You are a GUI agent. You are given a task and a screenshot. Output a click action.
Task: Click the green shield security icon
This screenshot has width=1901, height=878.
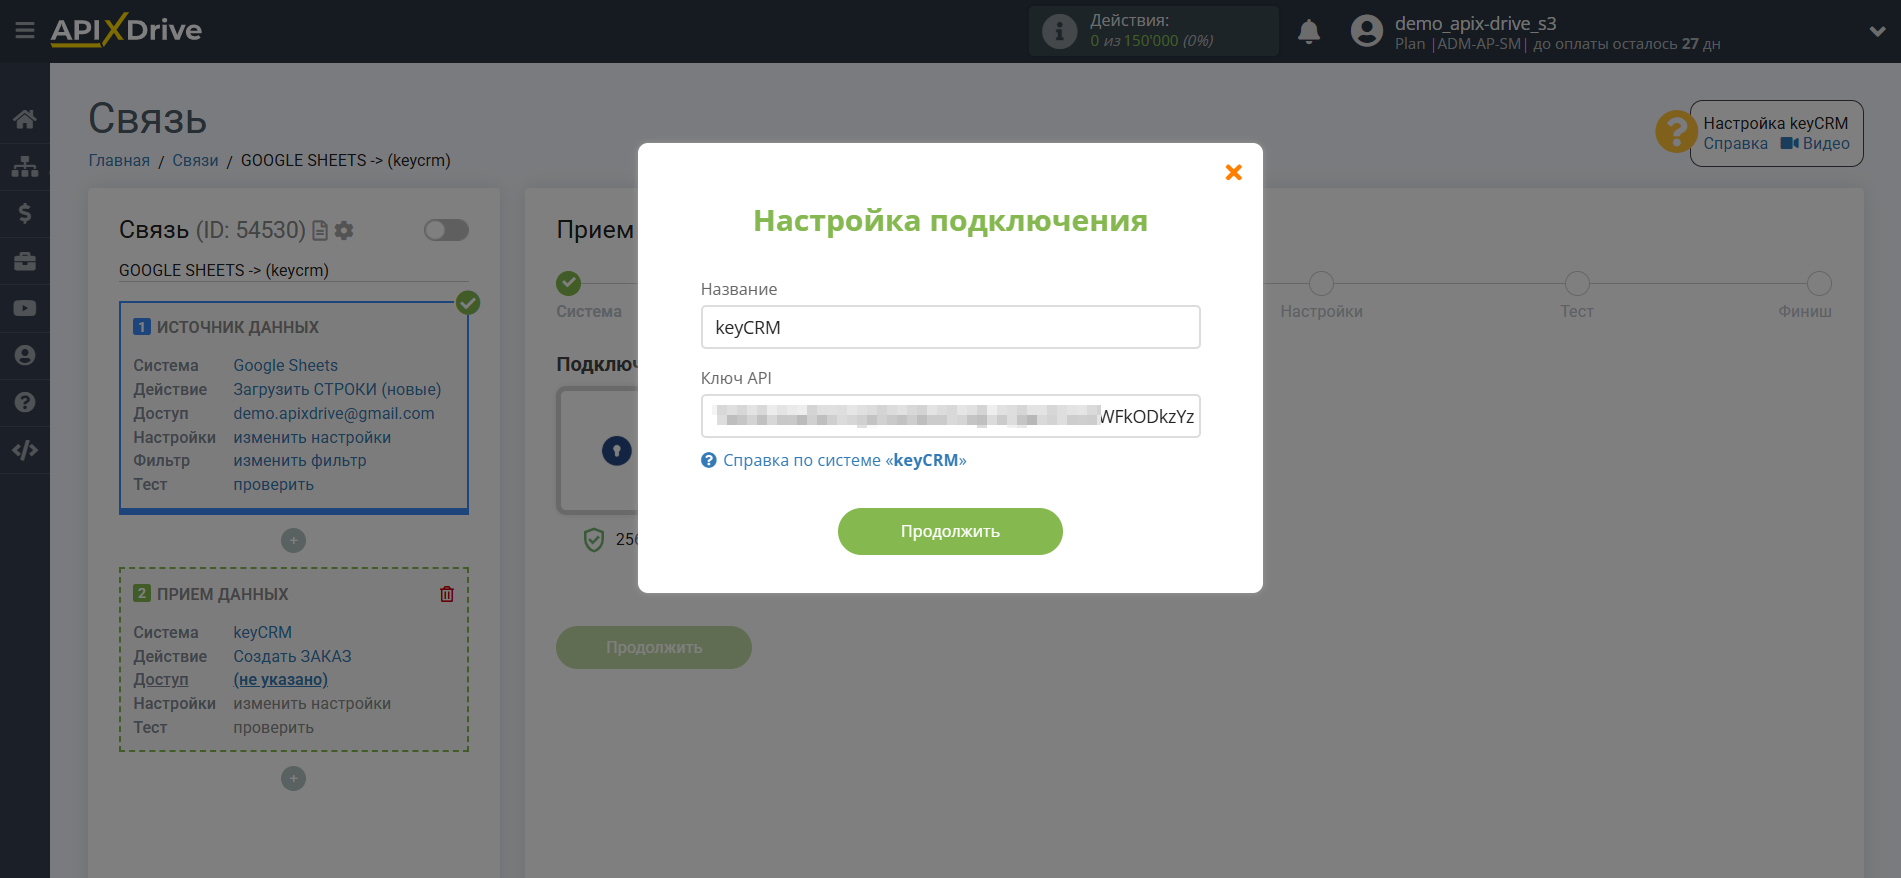594,540
